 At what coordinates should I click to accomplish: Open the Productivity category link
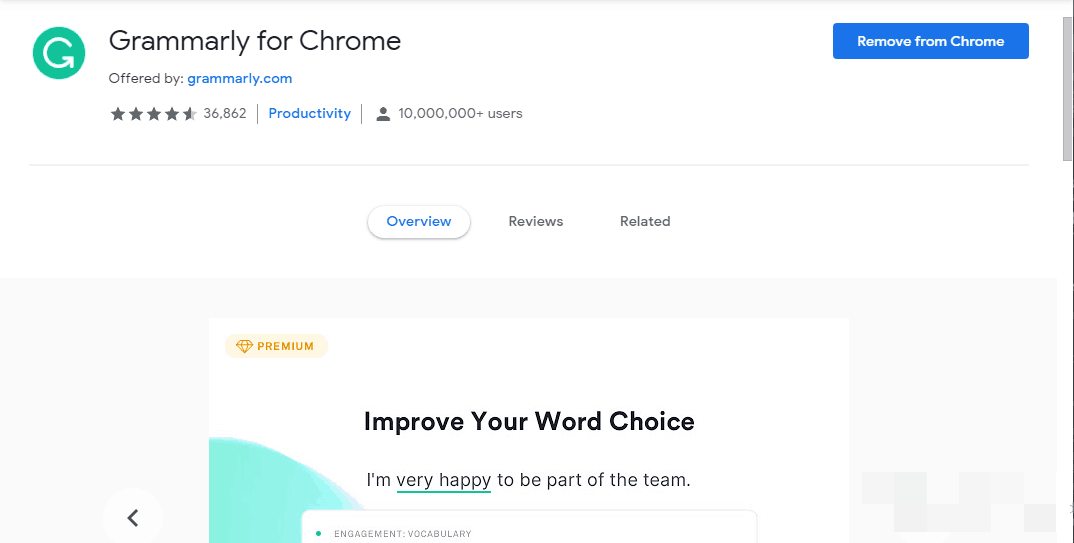(310, 113)
